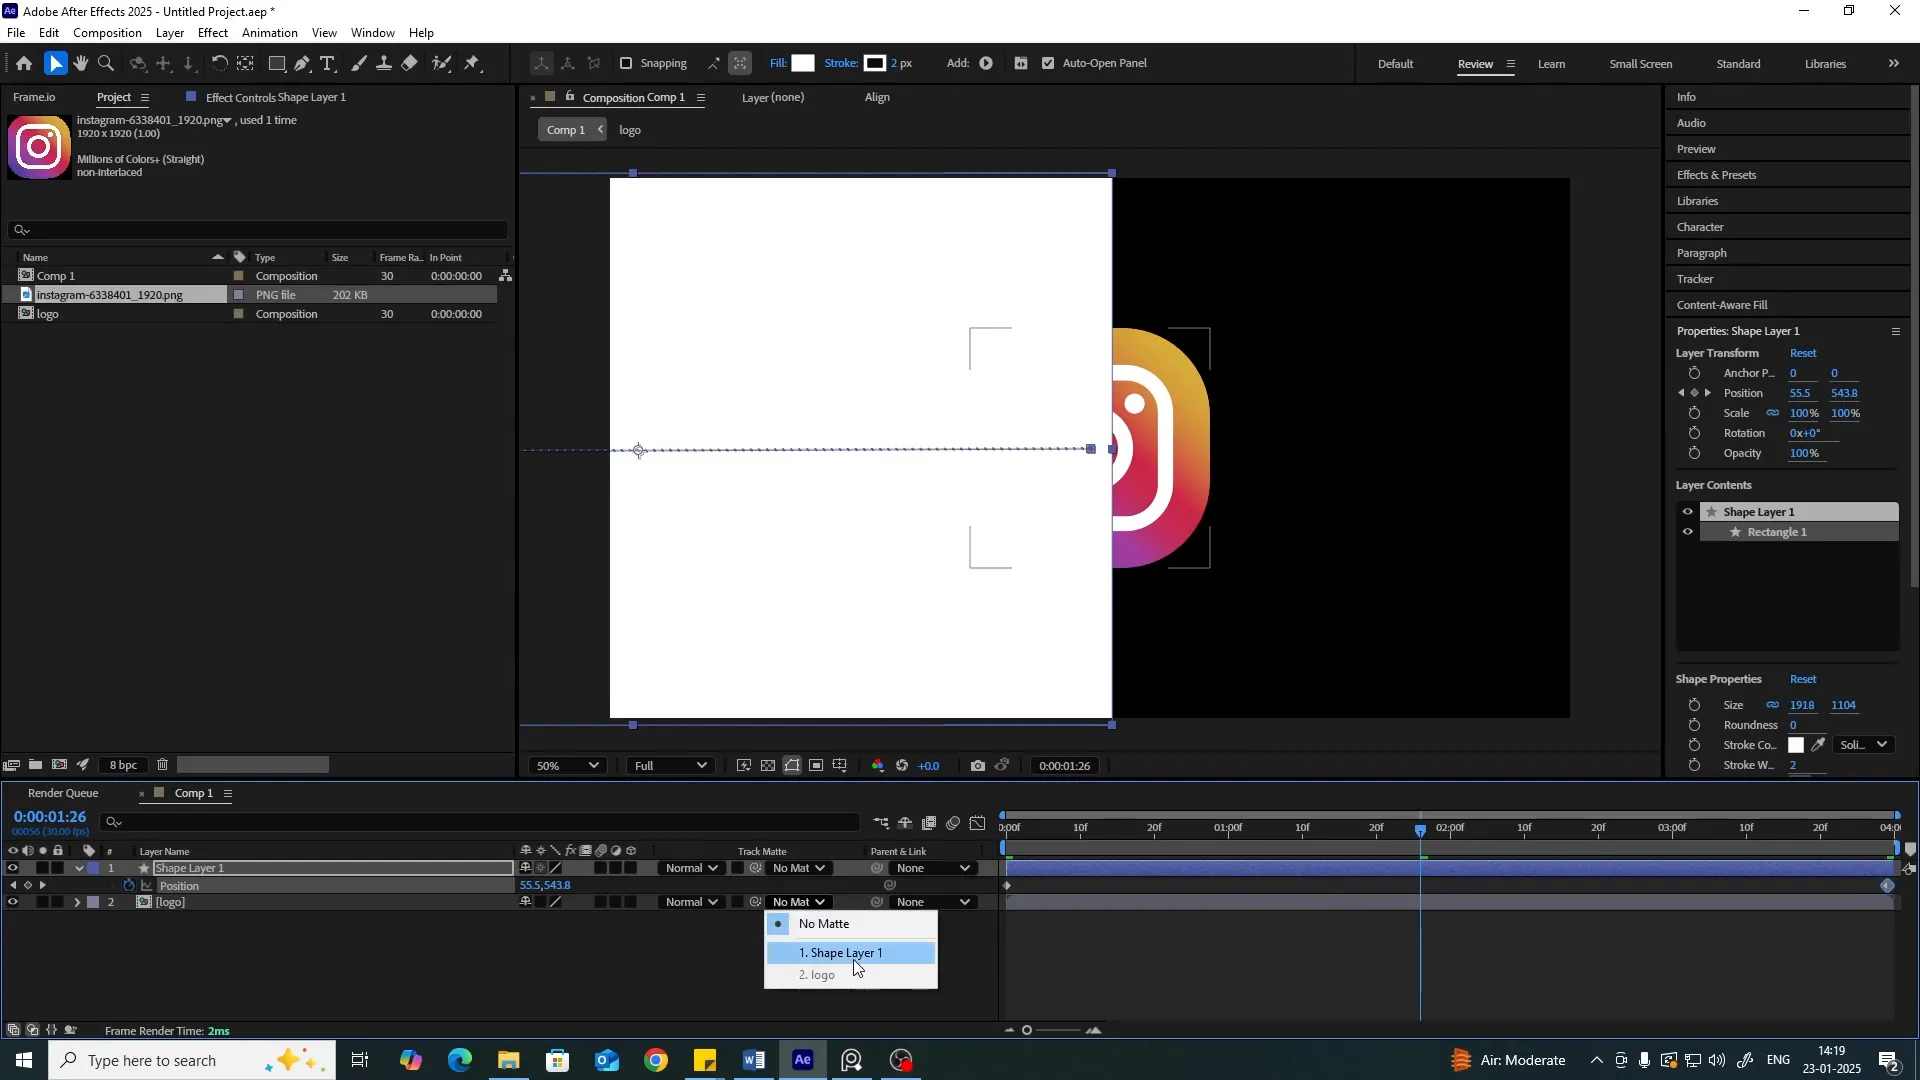
Task: Reset the Layer Transform properties
Action: click(x=1803, y=354)
